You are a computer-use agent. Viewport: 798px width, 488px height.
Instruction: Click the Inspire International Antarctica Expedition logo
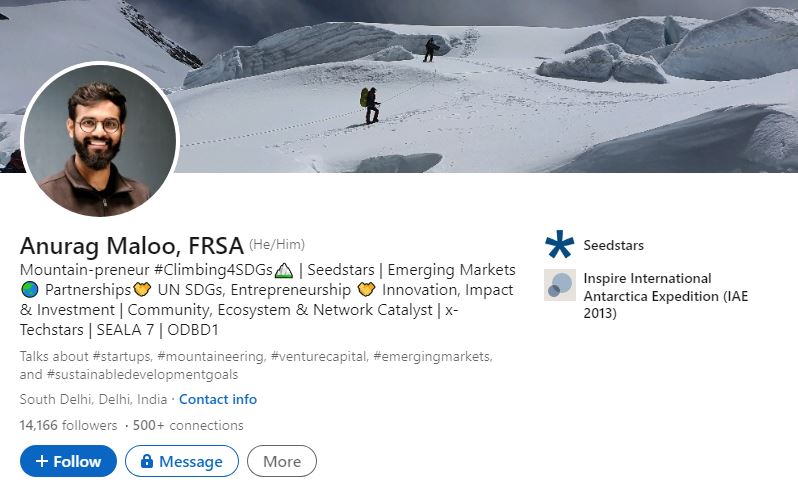point(560,285)
